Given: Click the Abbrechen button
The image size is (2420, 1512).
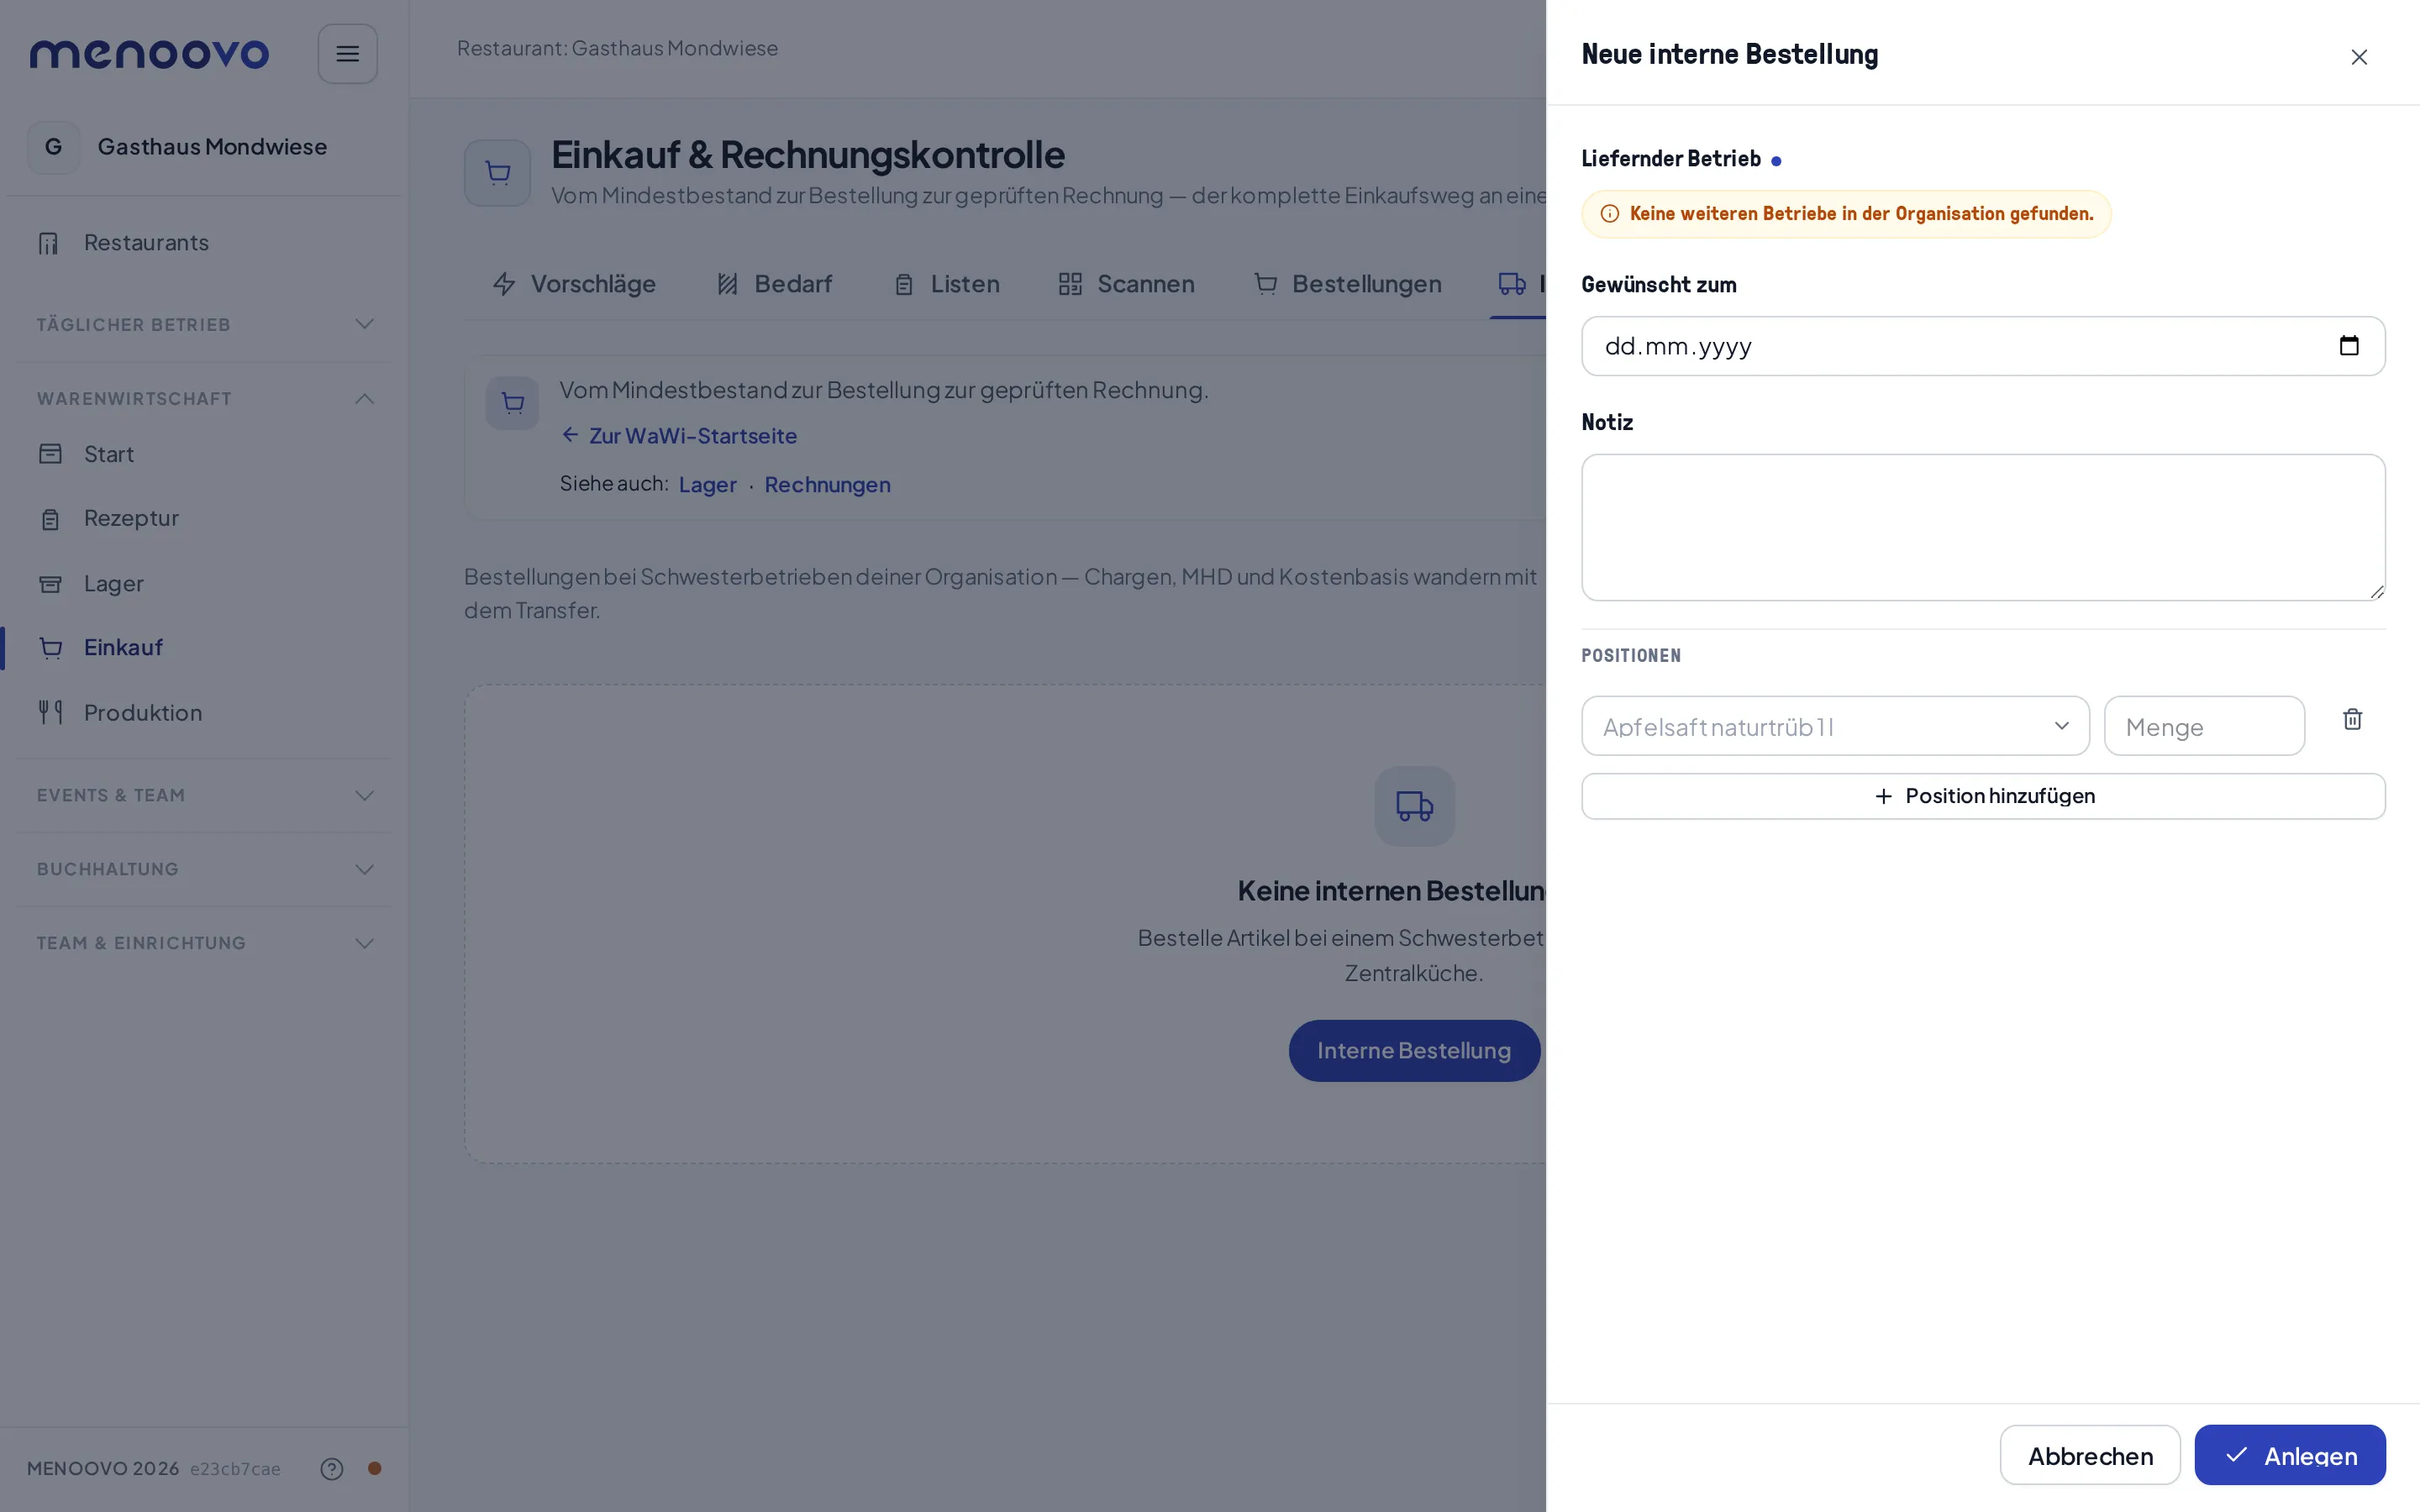Looking at the screenshot, I should point(2090,1455).
